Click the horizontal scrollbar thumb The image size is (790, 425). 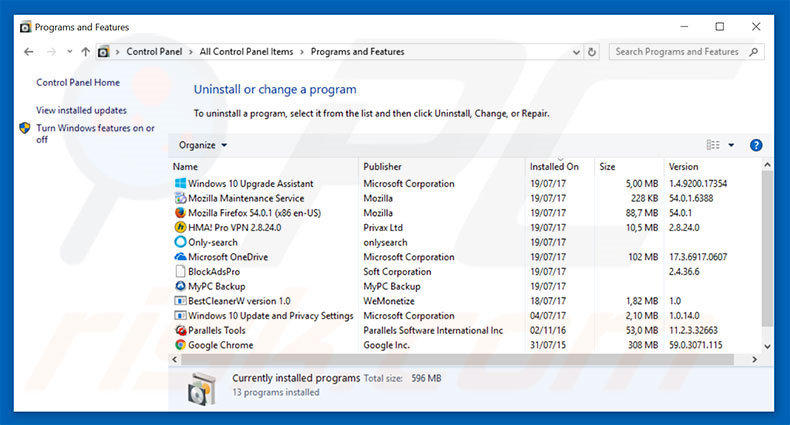(x=457, y=360)
